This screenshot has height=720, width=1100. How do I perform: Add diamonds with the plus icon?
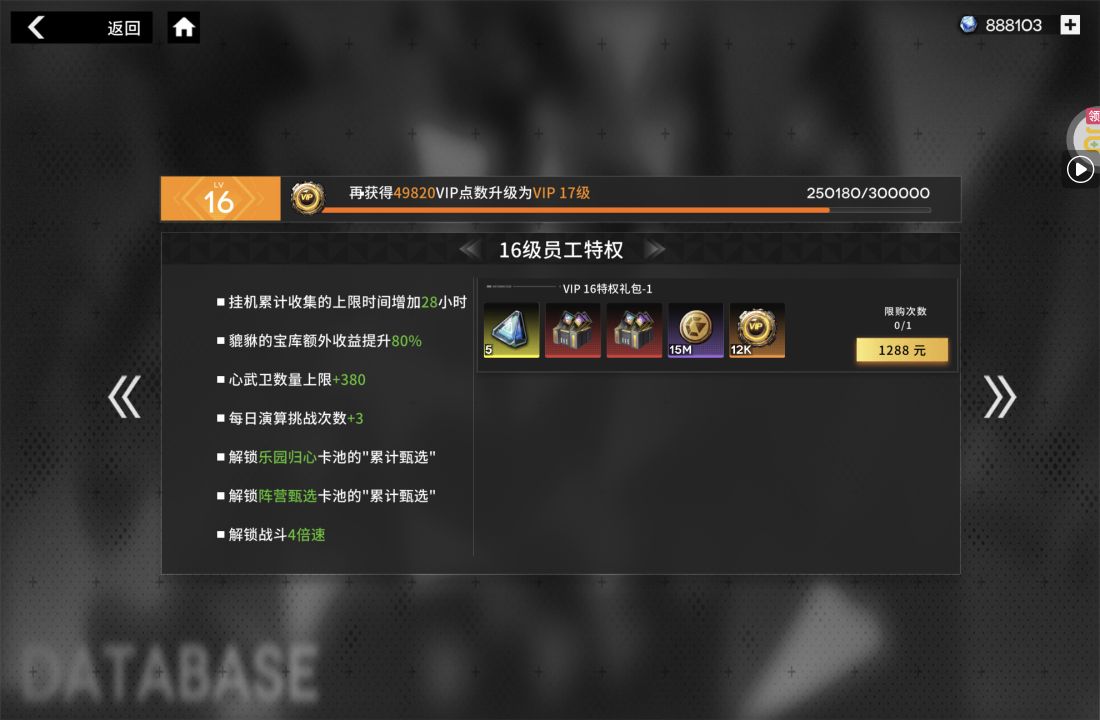tap(1070, 25)
